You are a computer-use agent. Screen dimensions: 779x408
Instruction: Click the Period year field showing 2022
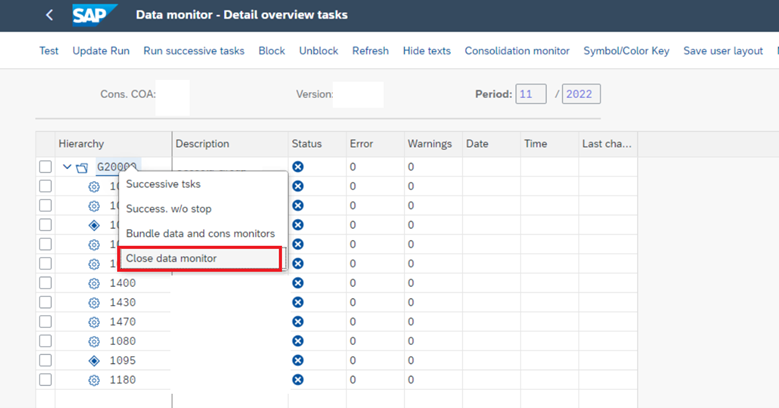pos(581,95)
